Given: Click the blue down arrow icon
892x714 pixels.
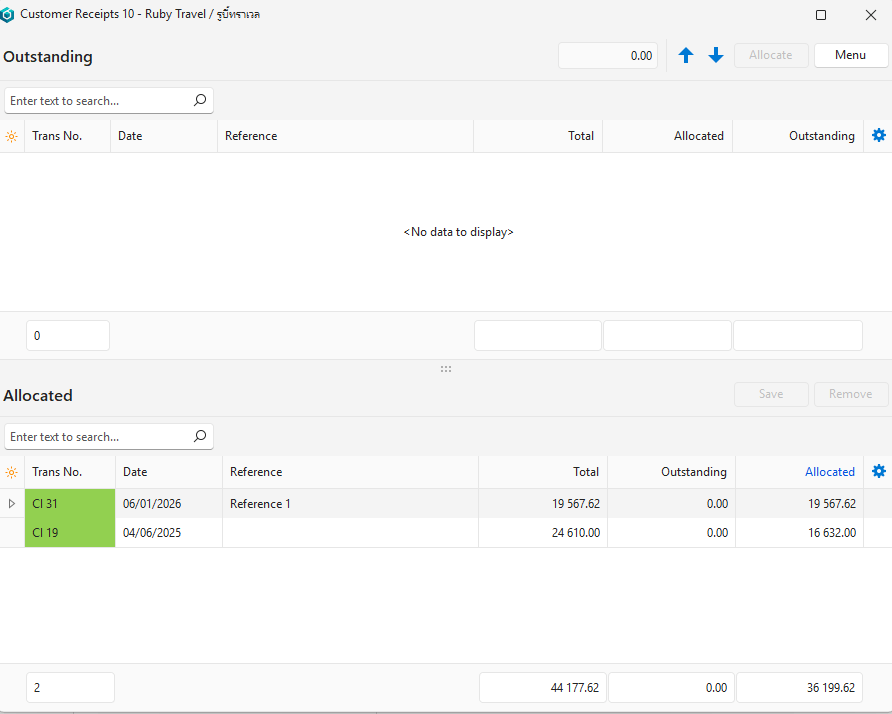Looking at the screenshot, I should pos(716,56).
